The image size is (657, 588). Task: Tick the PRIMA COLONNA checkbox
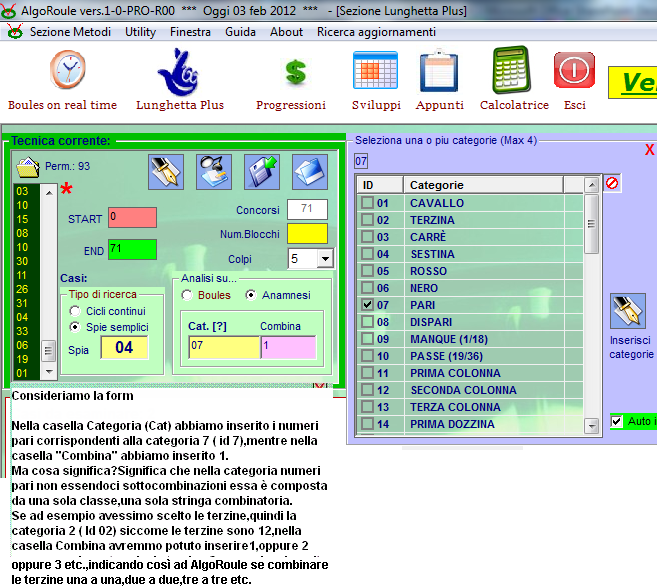pyautogui.click(x=367, y=373)
